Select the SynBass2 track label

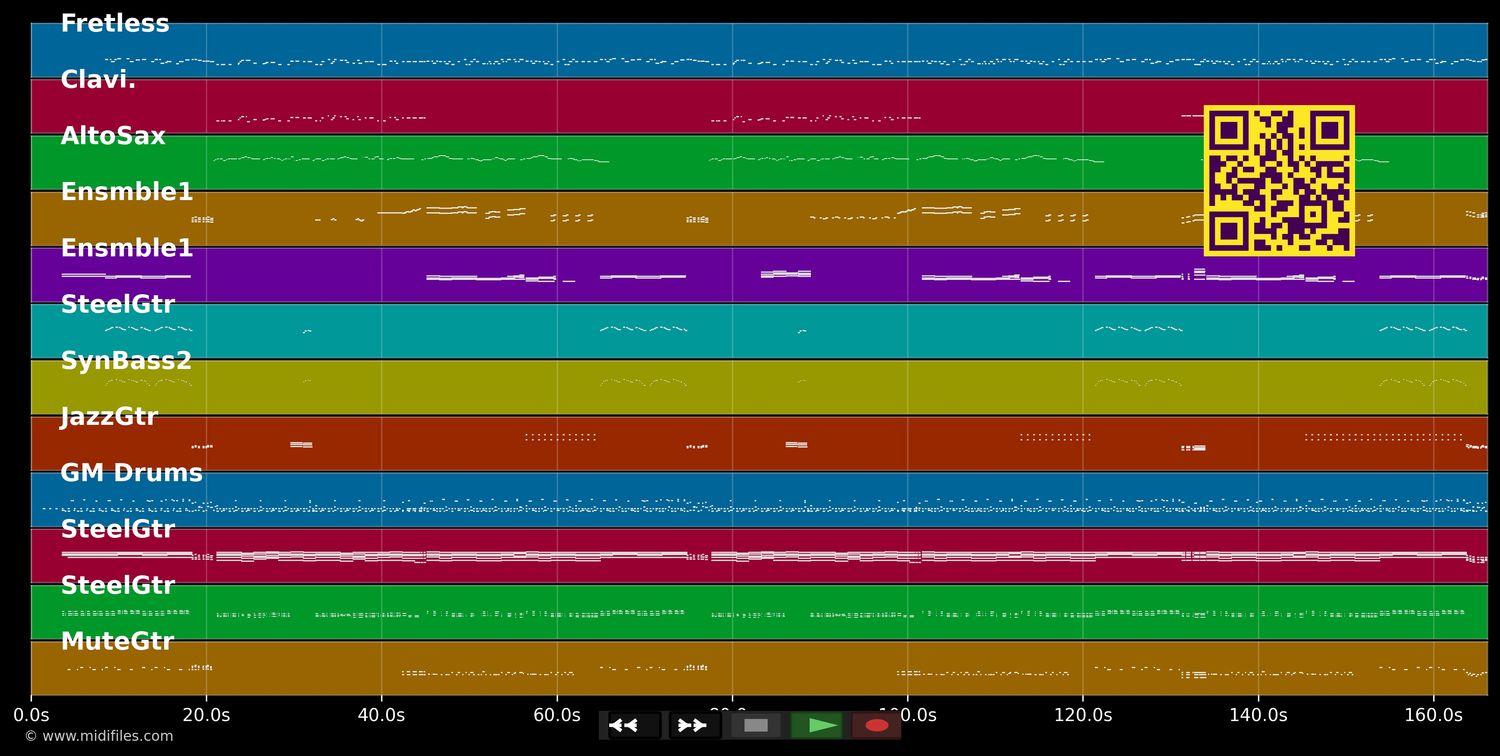126,361
